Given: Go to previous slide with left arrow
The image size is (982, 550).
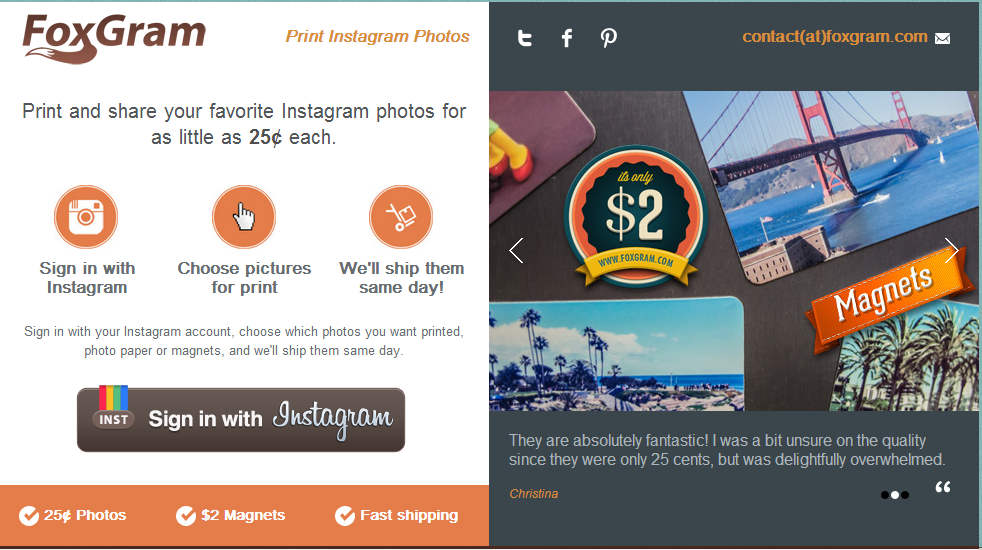Looking at the screenshot, I should pos(516,251).
